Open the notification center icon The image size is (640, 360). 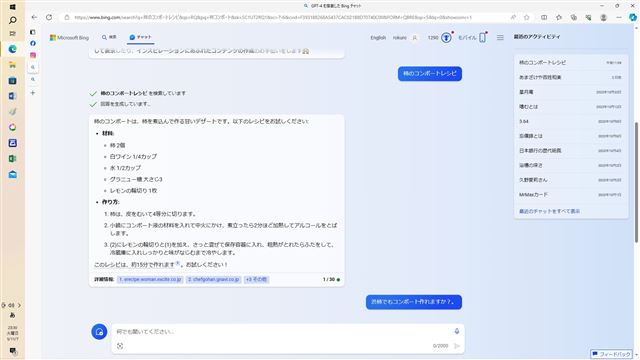(12, 351)
